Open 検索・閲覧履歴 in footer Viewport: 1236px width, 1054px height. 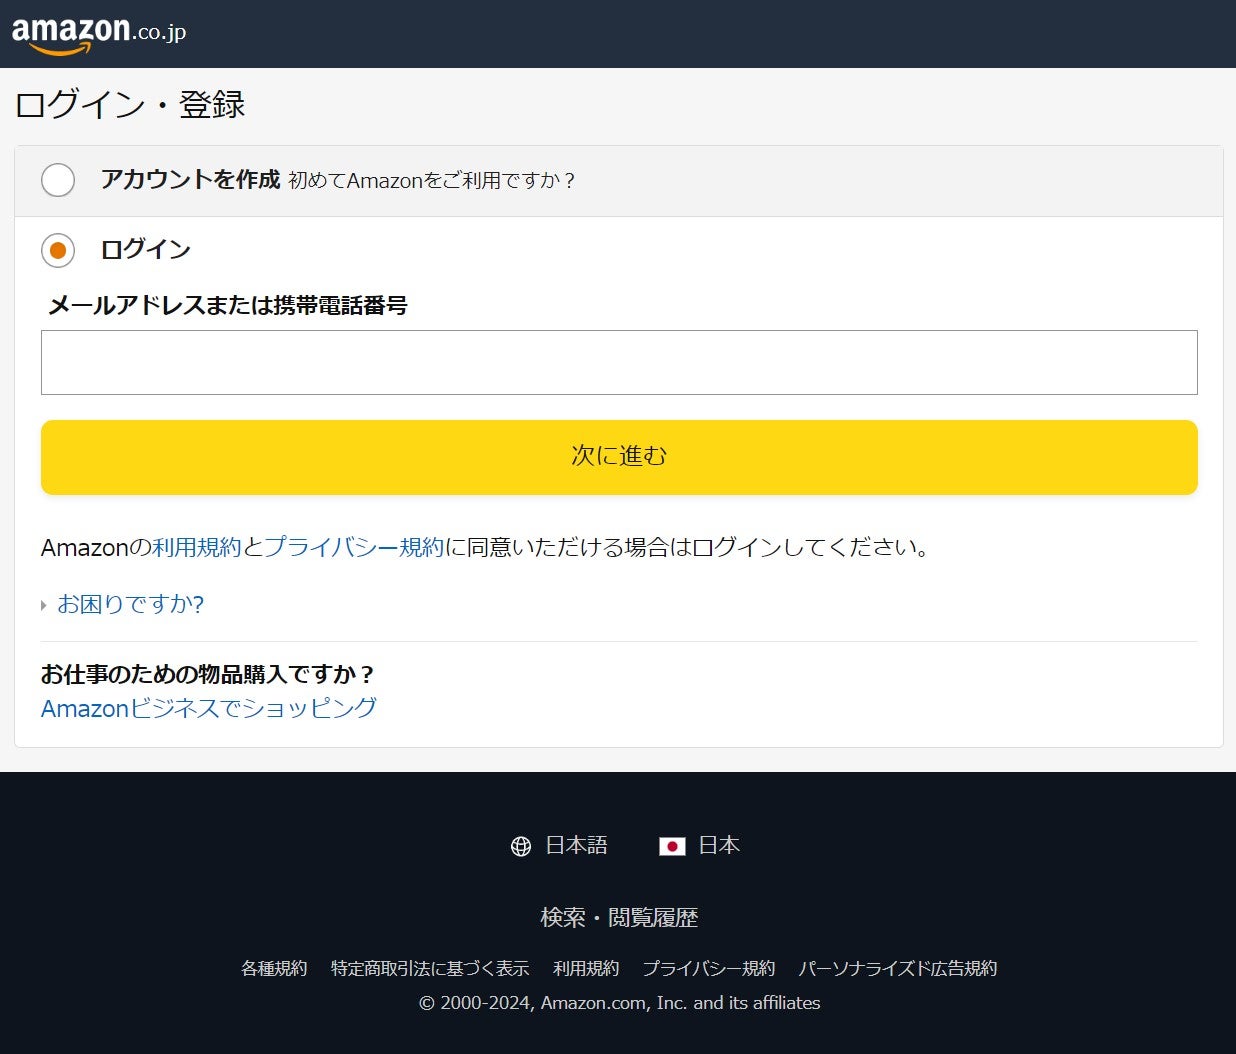click(619, 917)
